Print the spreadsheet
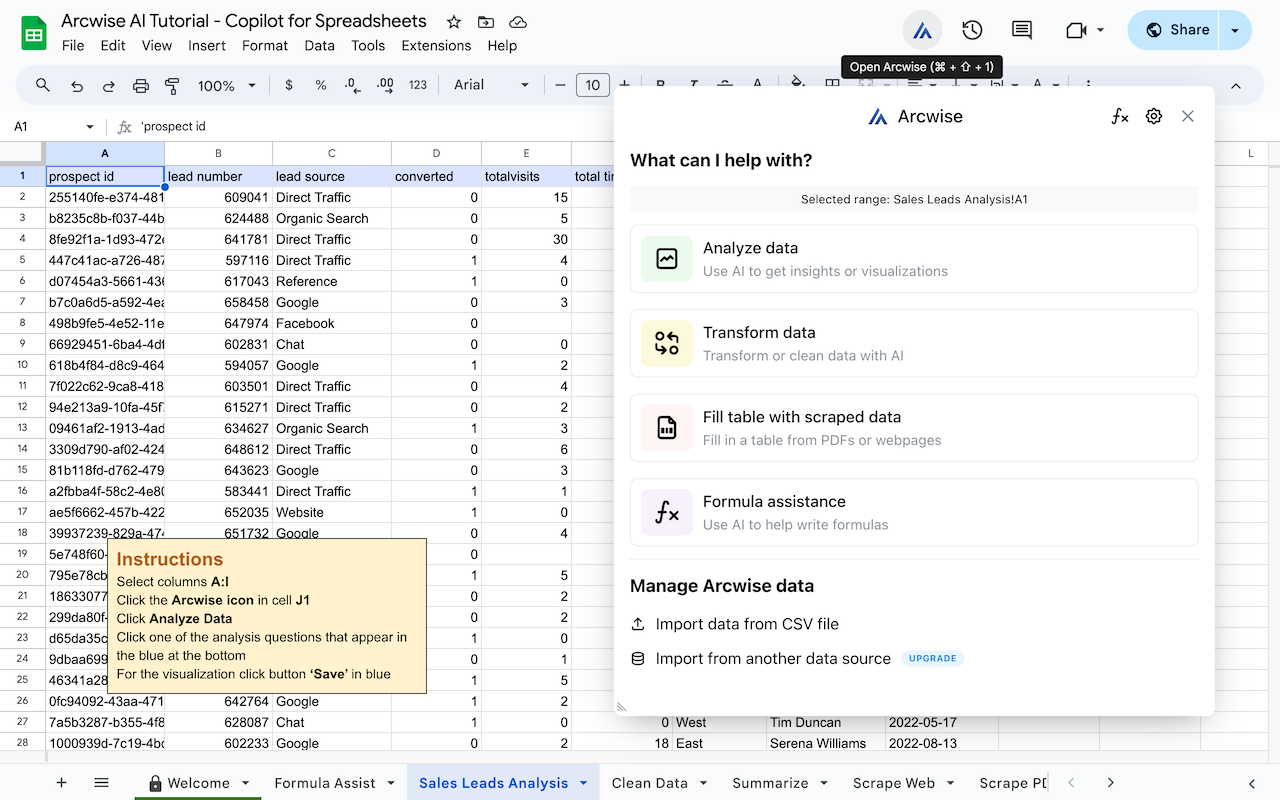The image size is (1280, 800). [141, 86]
